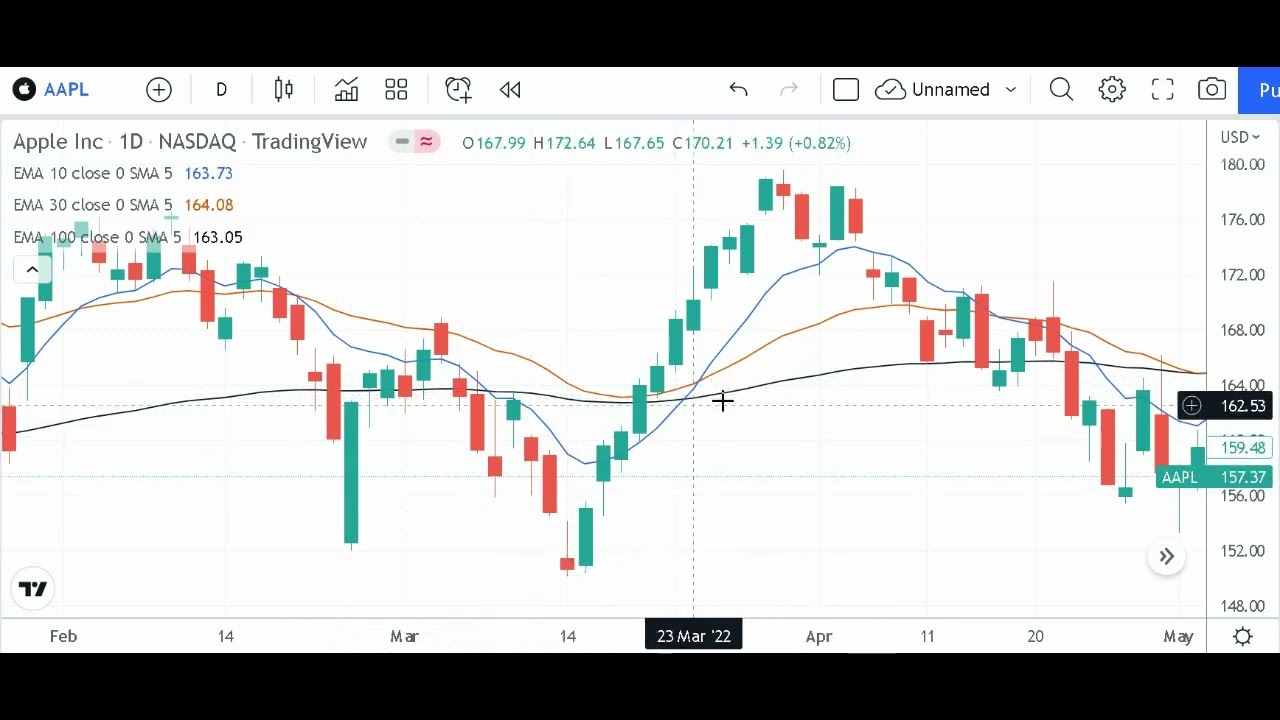Open the USD currency dropdown
This screenshot has width=1280, height=720.
[x=1240, y=137]
